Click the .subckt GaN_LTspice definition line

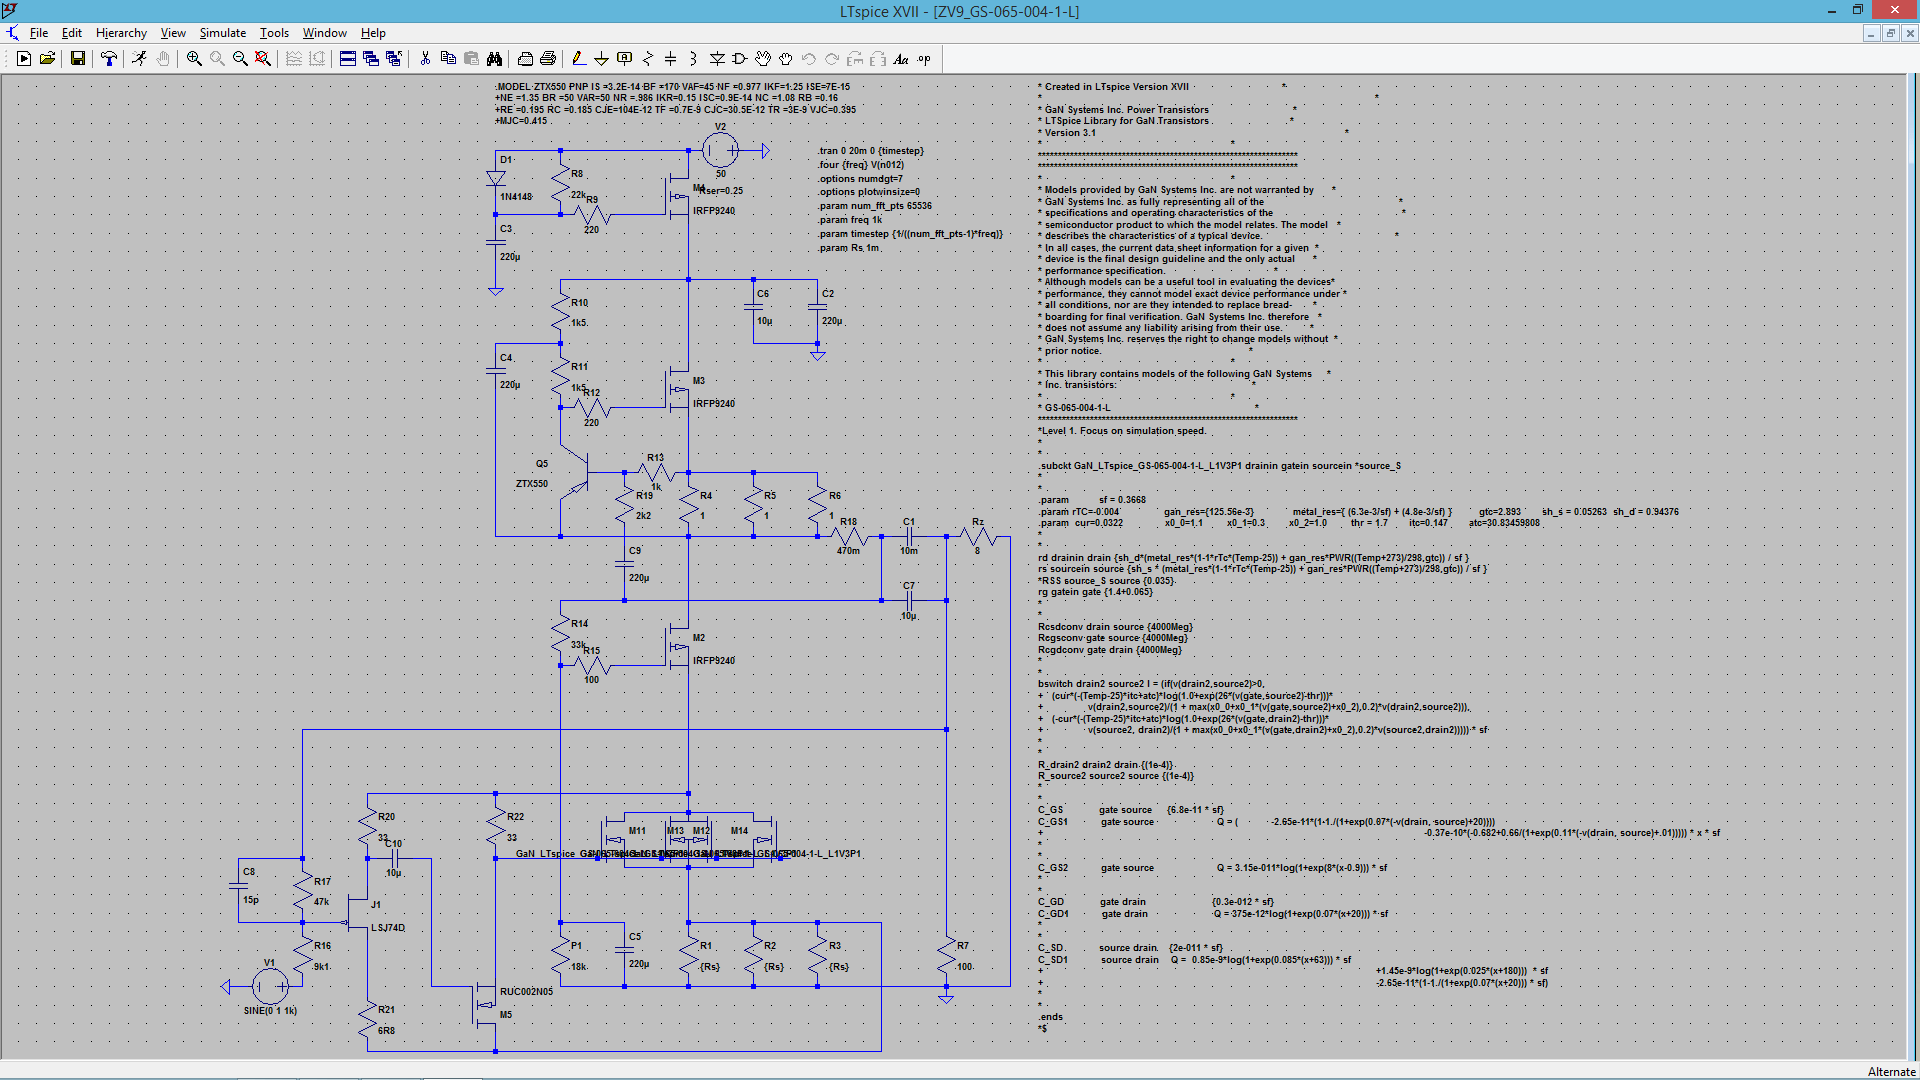[x=1219, y=466]
